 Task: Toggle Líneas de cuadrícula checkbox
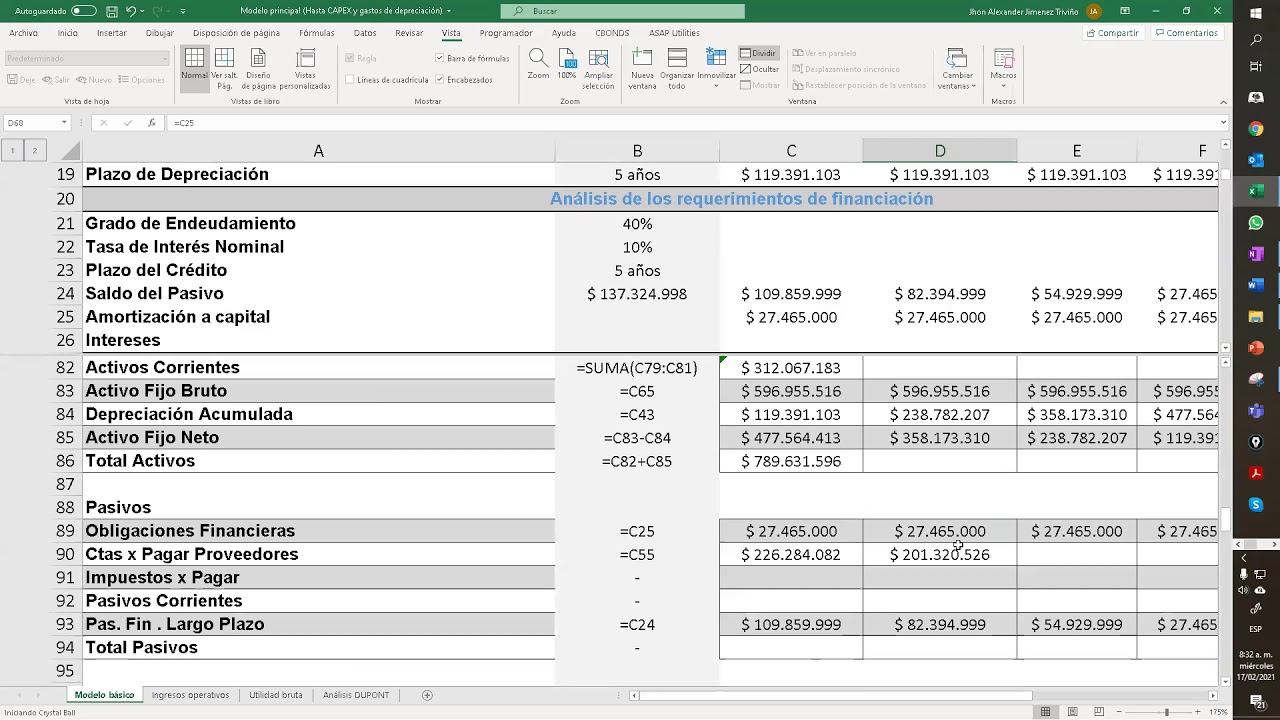point(350,79)
